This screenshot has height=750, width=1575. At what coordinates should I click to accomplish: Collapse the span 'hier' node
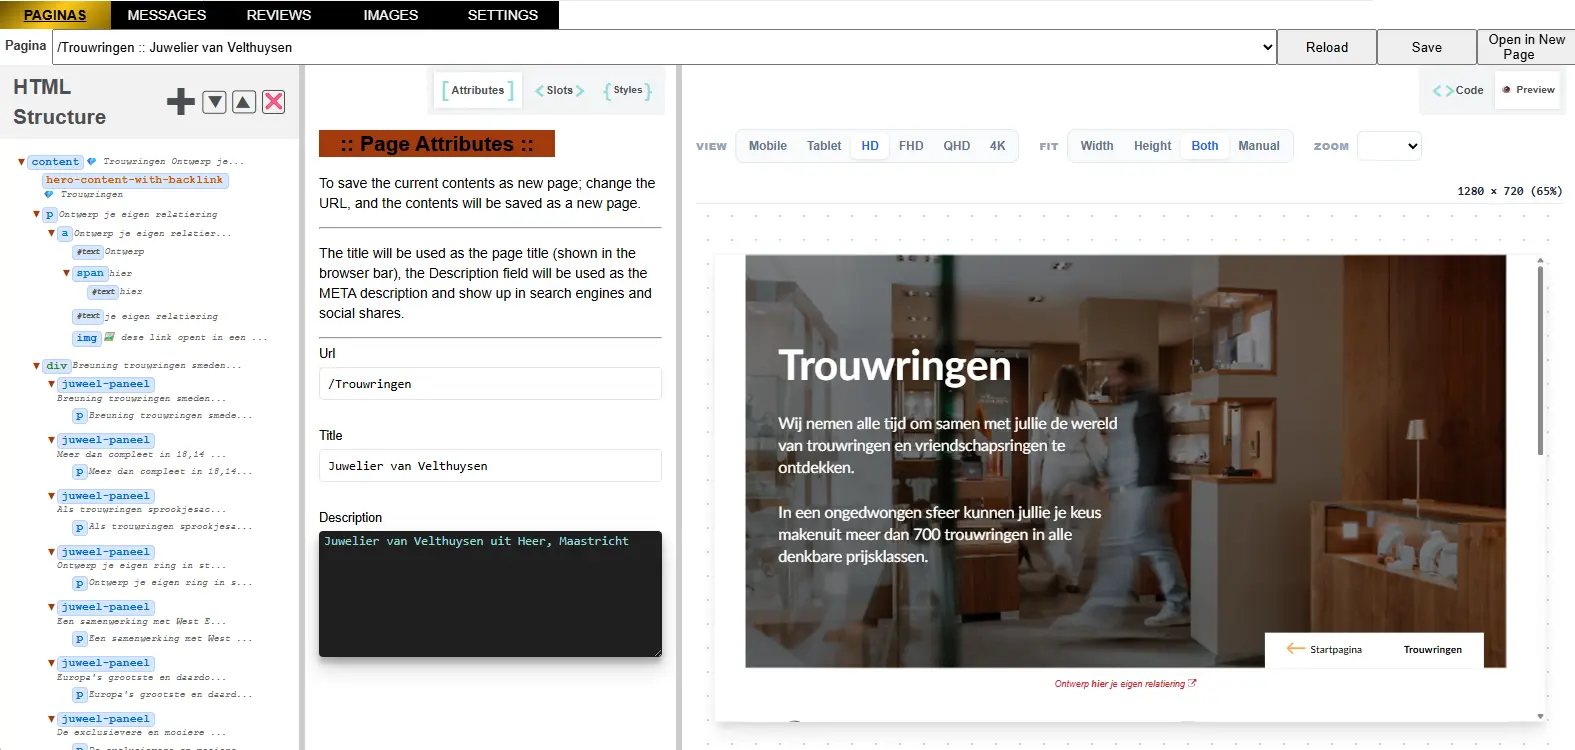(x=67, y=273)
